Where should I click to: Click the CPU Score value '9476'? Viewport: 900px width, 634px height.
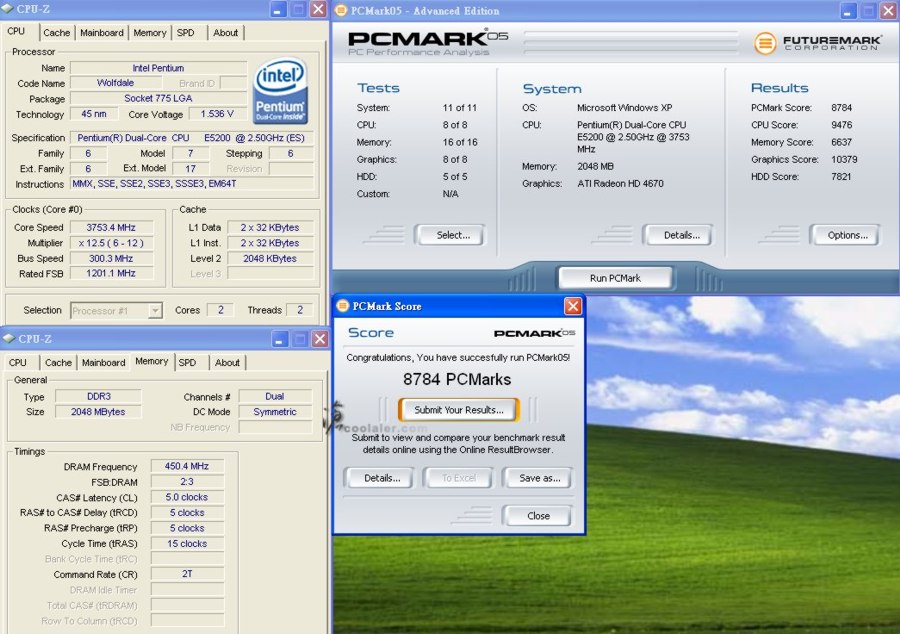841,125
